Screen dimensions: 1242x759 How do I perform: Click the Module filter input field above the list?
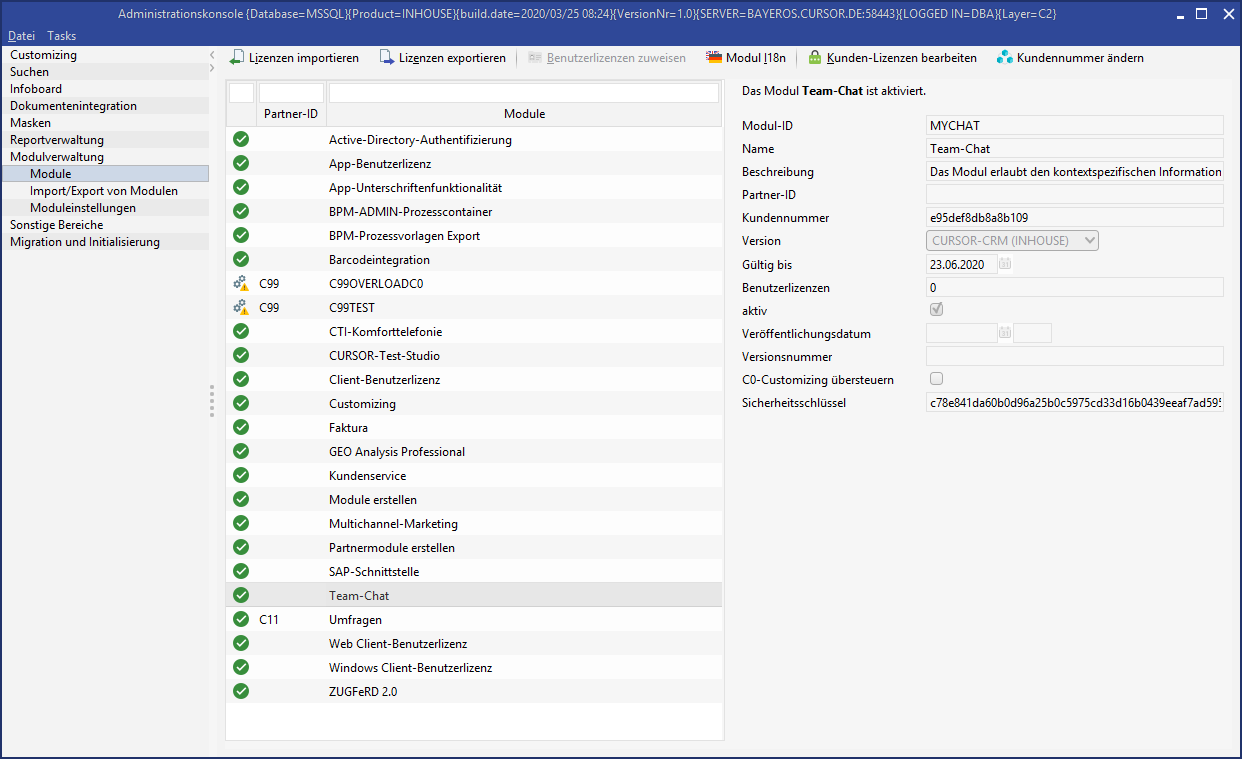[524, 91]
